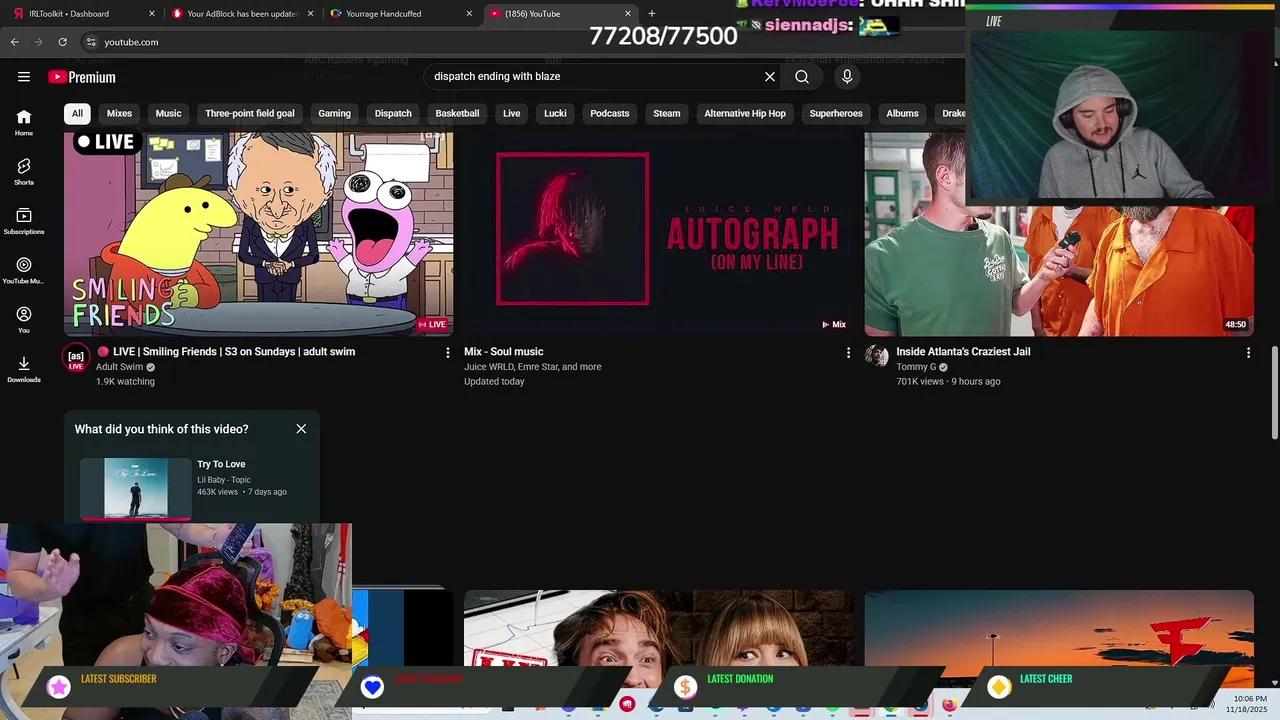Open the FaZe logo sunset video thumbnail
This screenshot has width=1280, height=720.
click(1059, 627)
